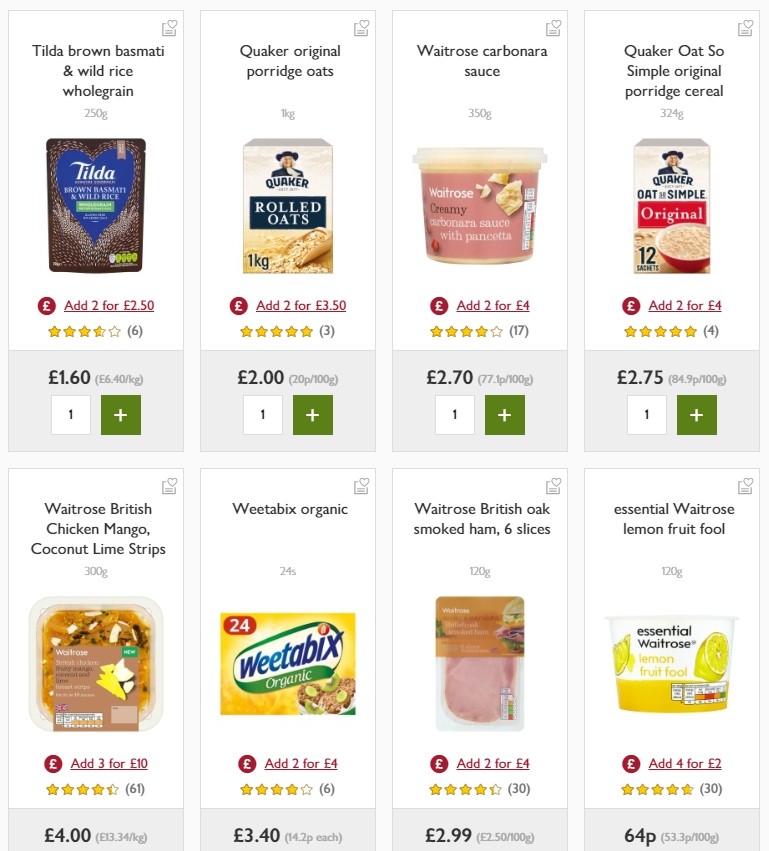The height and width of the screenshot is (851, 769).
Task: Open the Weetabix organic product page title
Action: (x=290, y=509)
